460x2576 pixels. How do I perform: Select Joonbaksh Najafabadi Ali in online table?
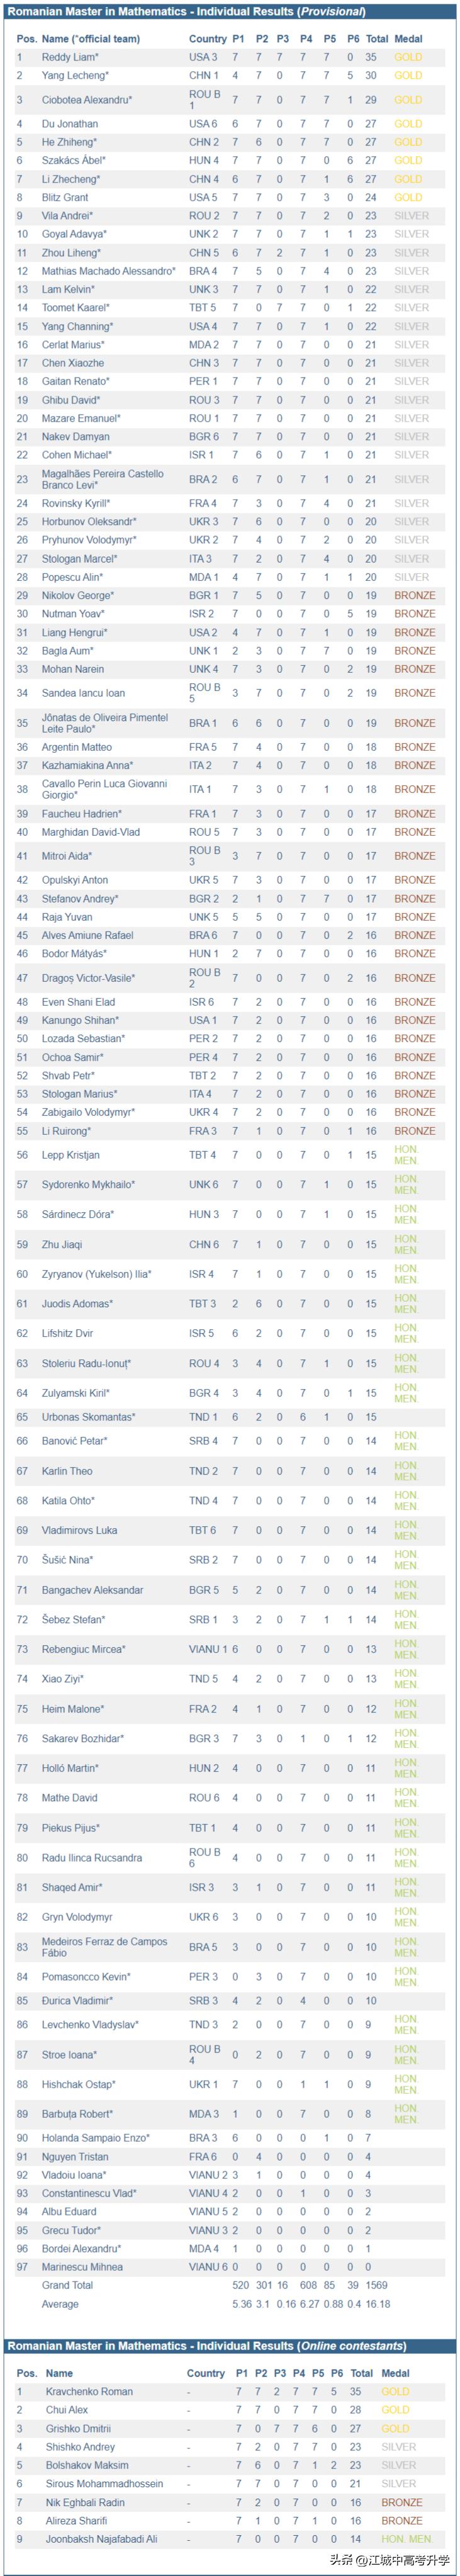coord(101,2539)
